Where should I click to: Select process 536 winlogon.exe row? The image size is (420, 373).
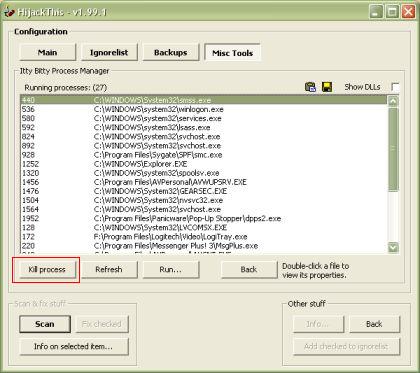click(x=204, y=109)
